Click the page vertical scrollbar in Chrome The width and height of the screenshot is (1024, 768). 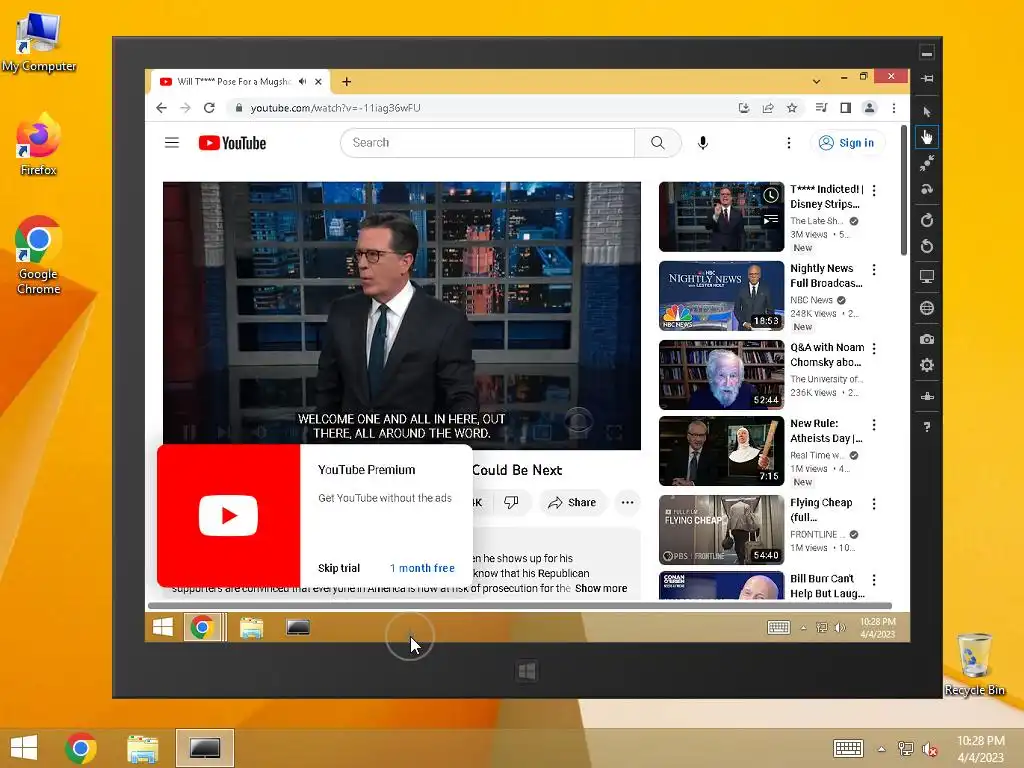(904, 191)
